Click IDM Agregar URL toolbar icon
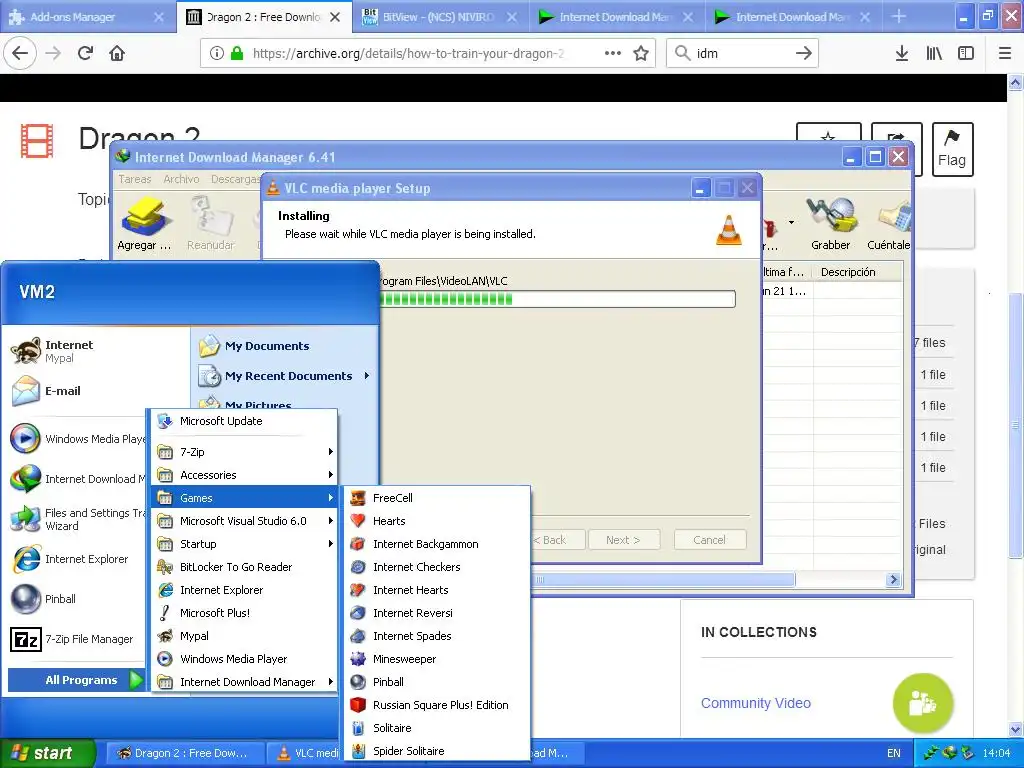The width and height of the screenshot is (1024, 768). point(144,224)
